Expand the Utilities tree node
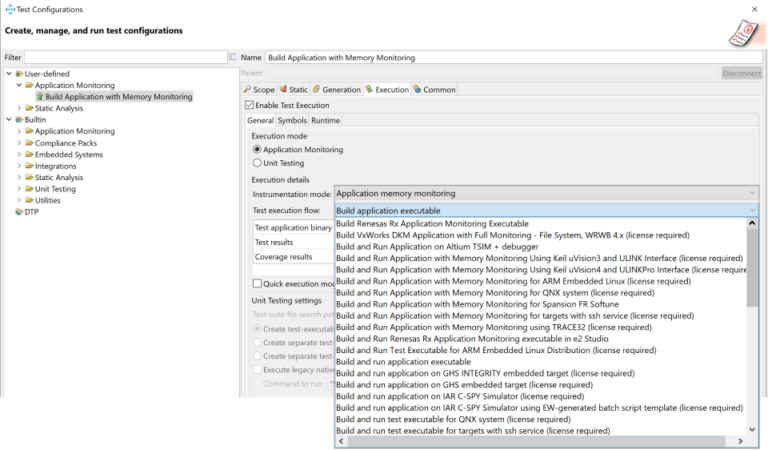Image resolution: width=768 pixels, height=450 pixels. click(x=19, y=200)
